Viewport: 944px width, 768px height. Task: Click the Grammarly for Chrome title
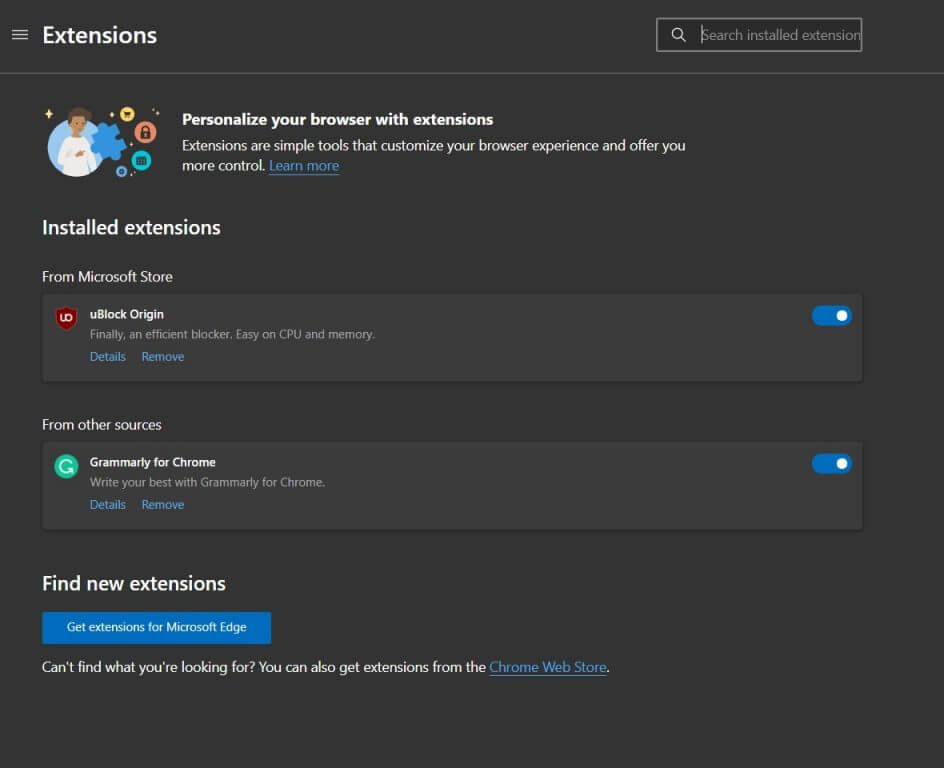click(152, 462)
